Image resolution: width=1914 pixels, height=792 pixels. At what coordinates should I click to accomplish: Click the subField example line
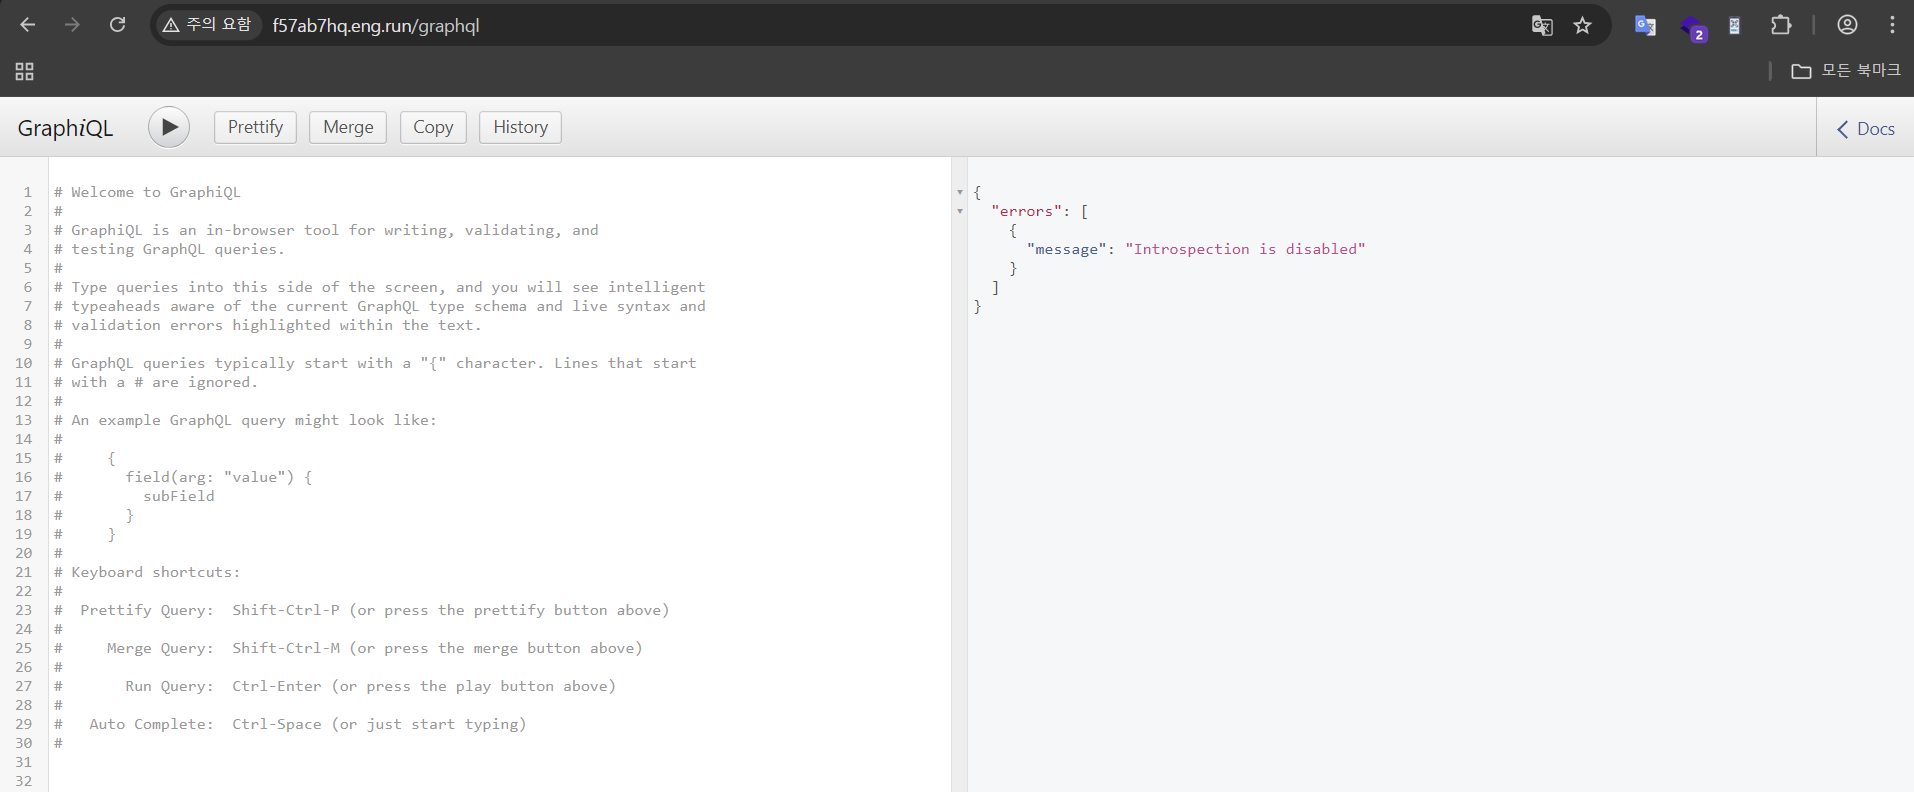click(x=134, y=496)
